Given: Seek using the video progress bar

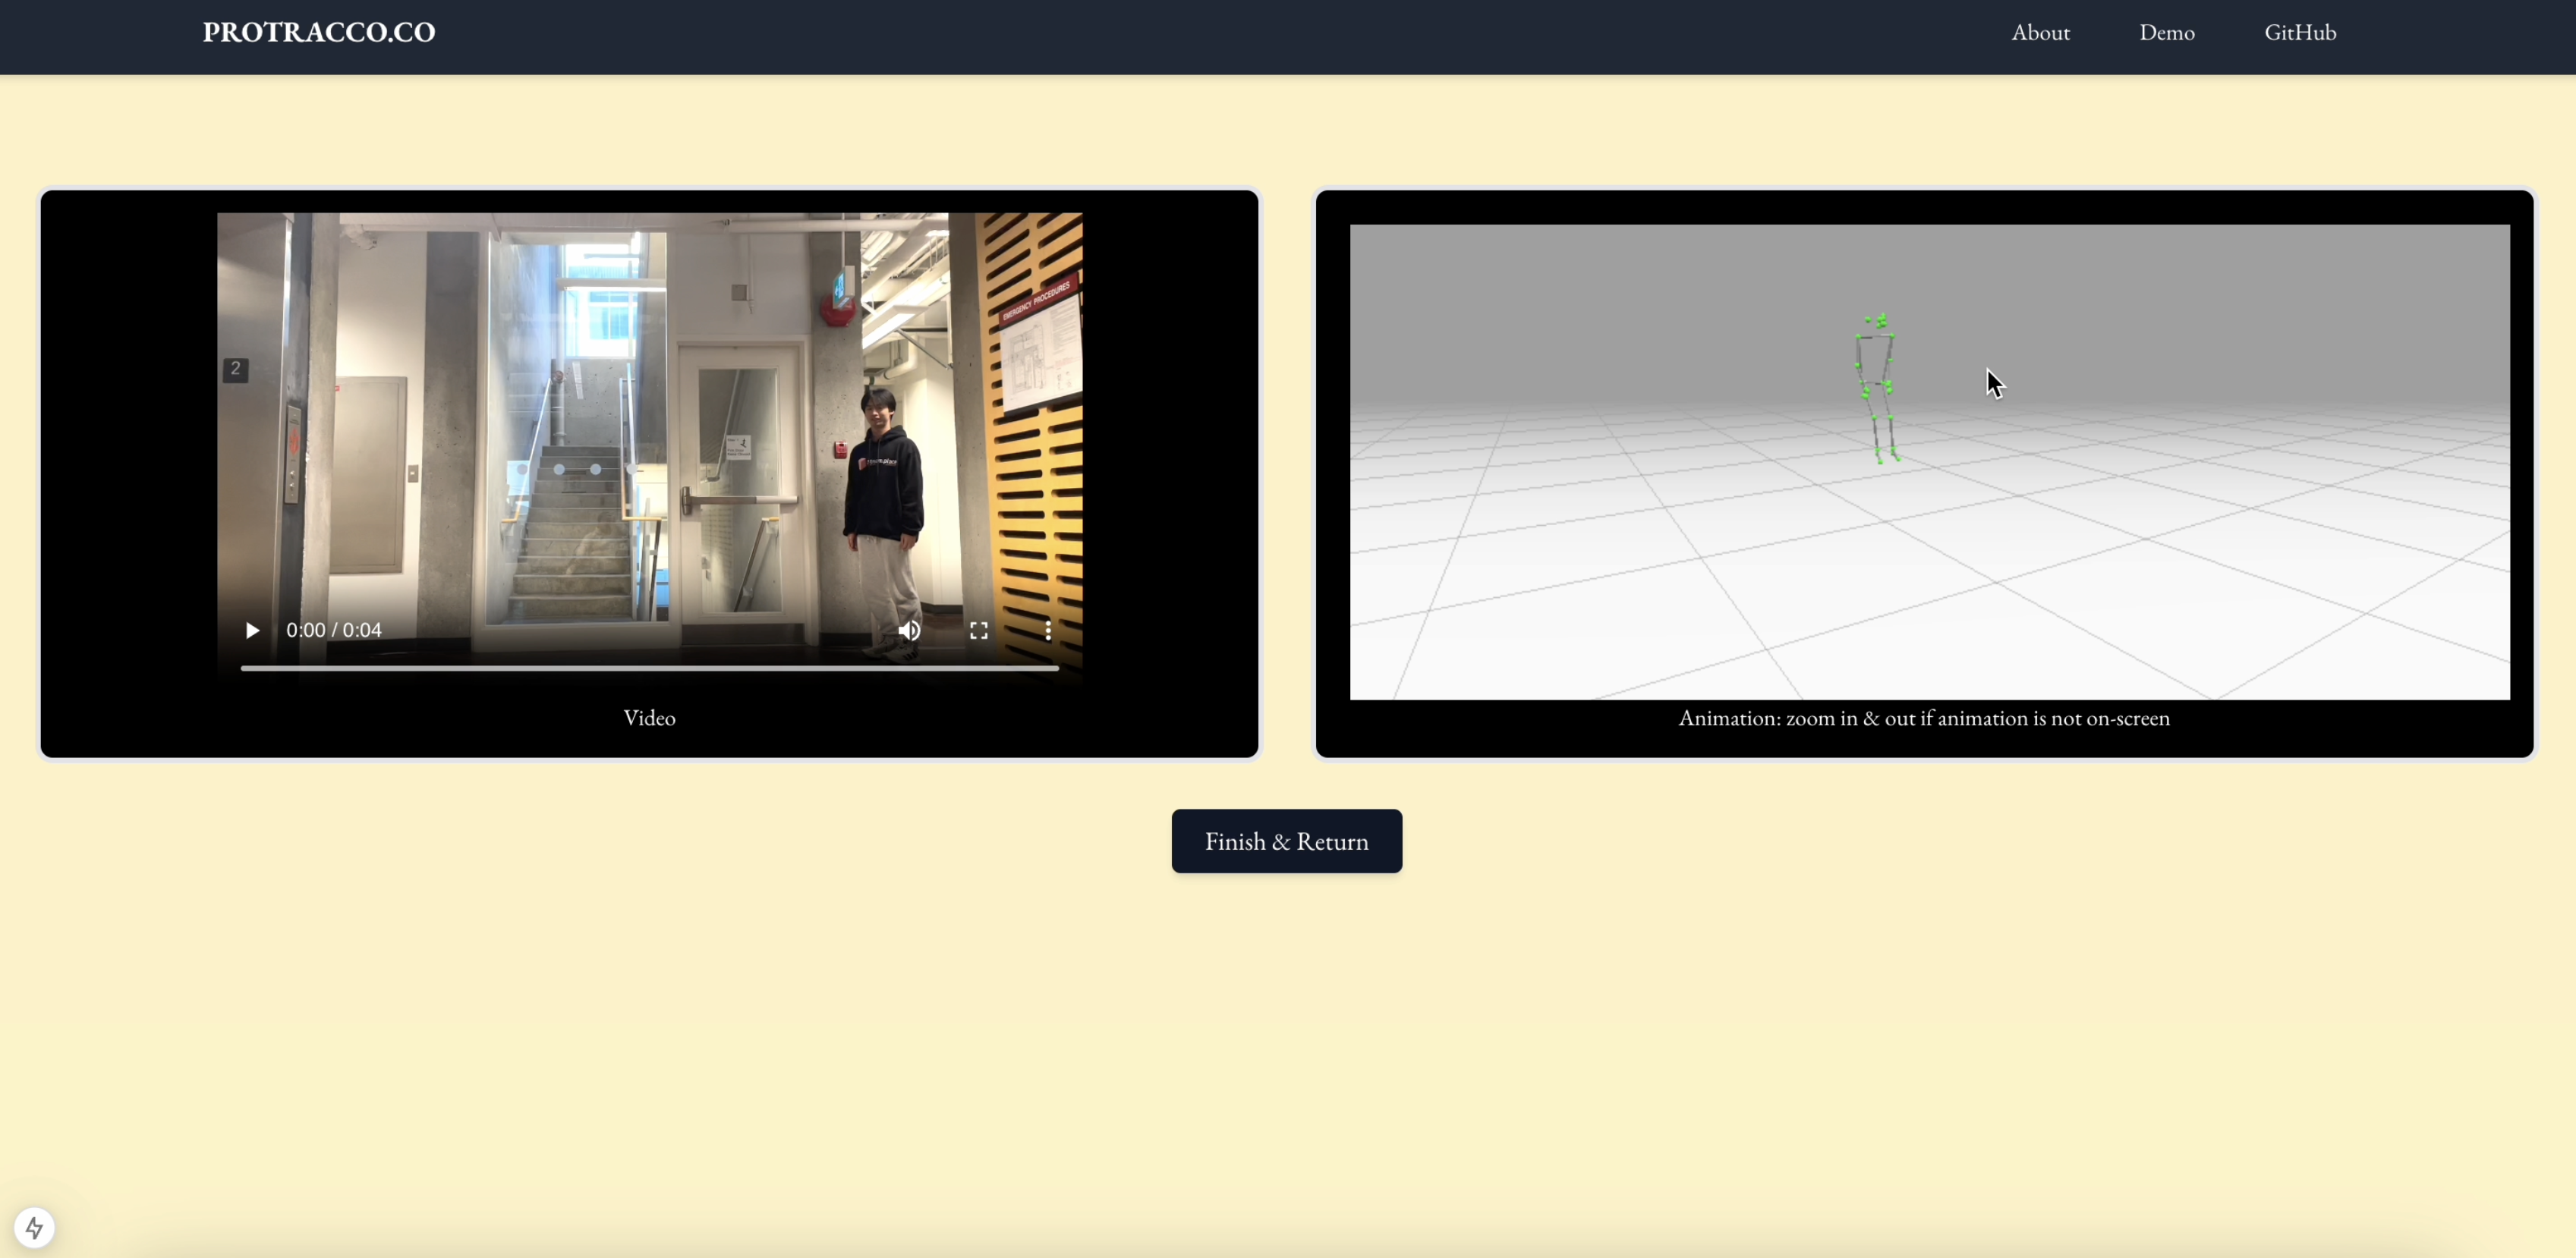Looking at the screenshot, I should point(649,668).
